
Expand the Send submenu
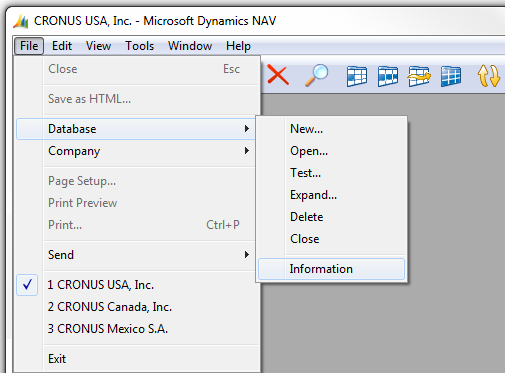tap(136, 255)
